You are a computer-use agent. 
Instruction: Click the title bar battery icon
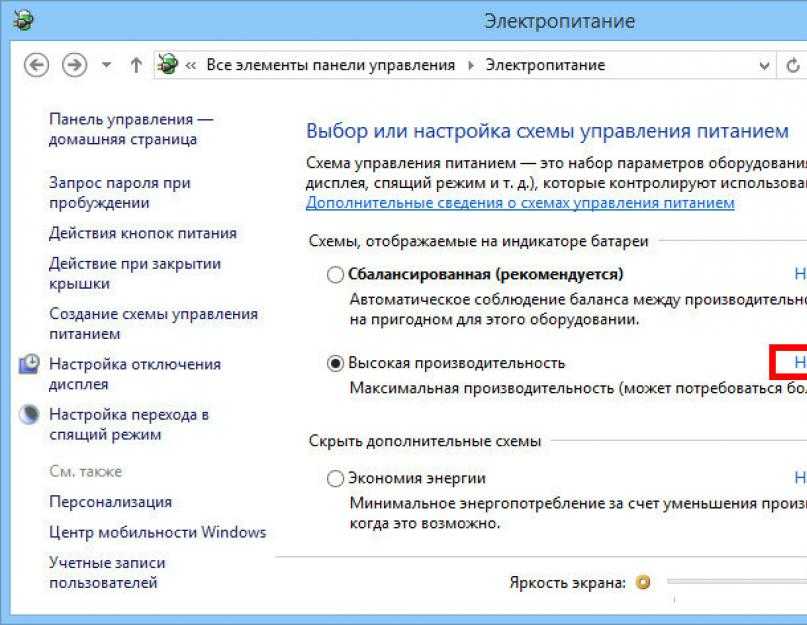tap(23, 21)
